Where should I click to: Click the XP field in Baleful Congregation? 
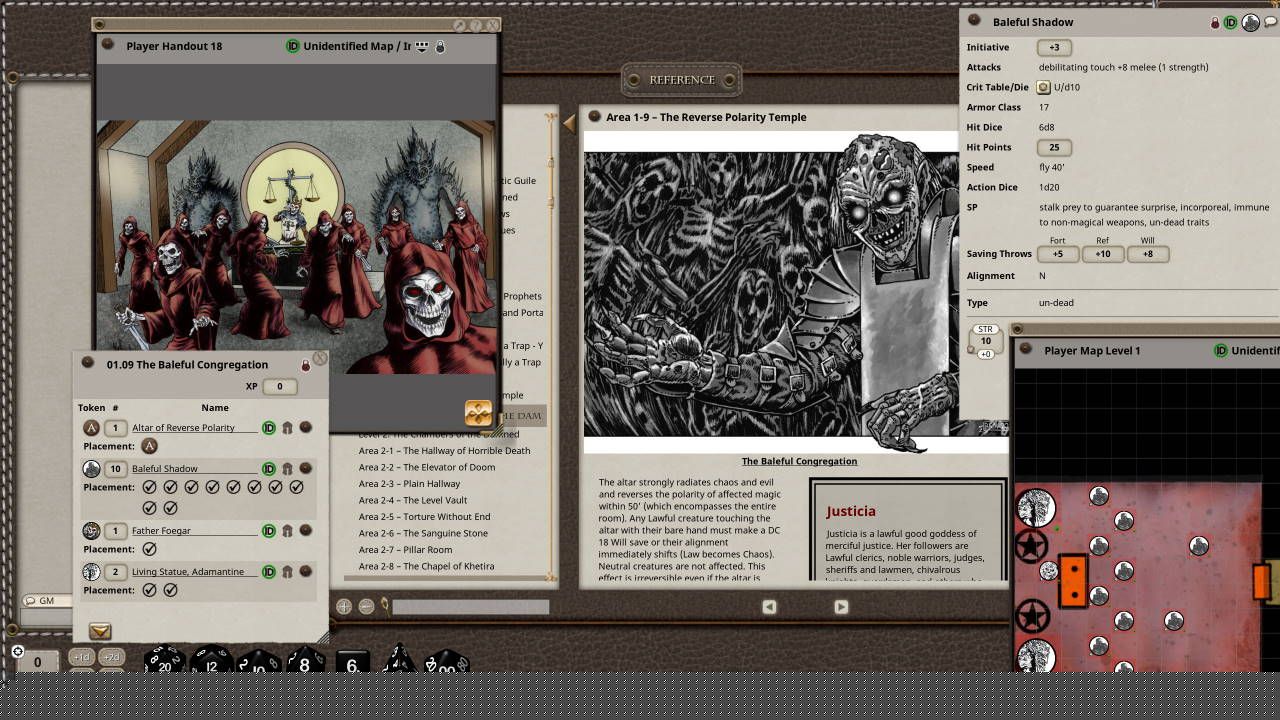(x=280, y=387)
